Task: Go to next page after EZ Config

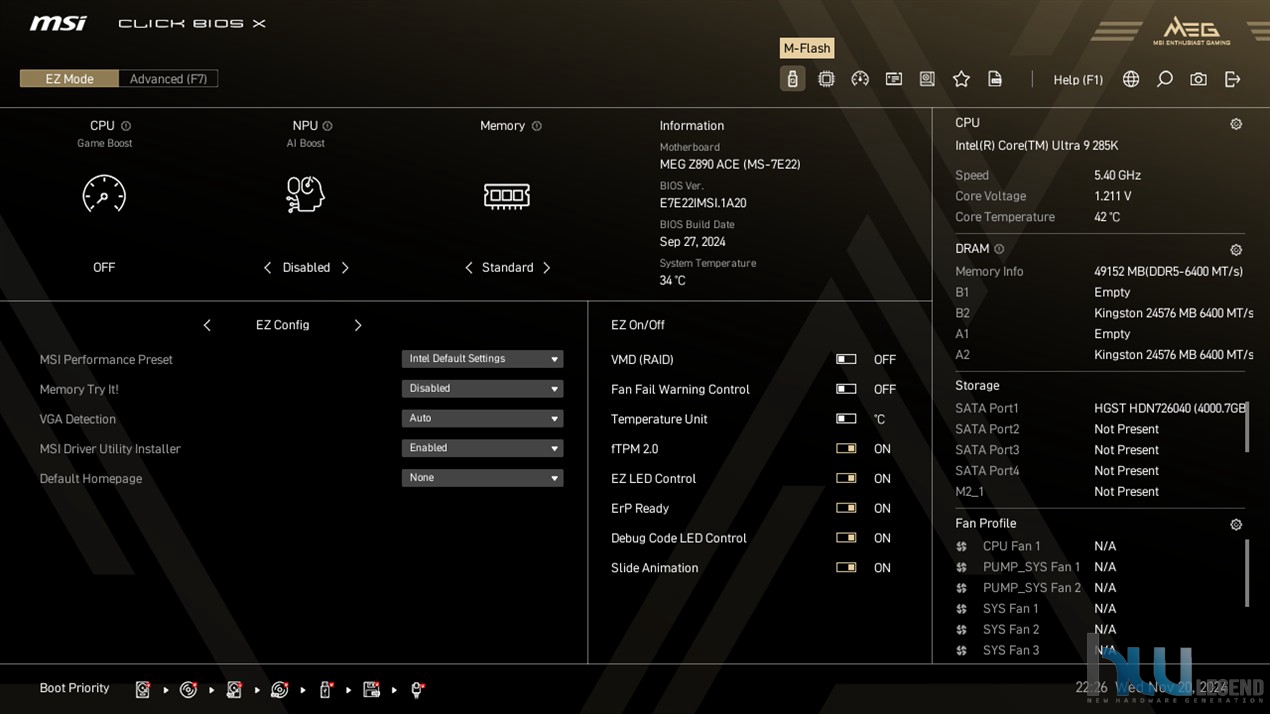Action: click(357, 325)
